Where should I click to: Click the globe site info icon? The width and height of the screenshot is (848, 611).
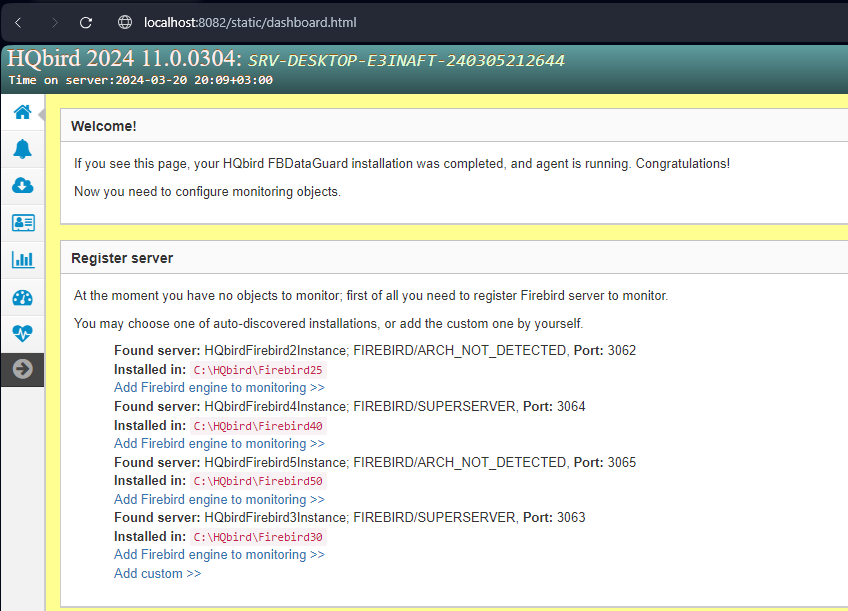[125, 22]
